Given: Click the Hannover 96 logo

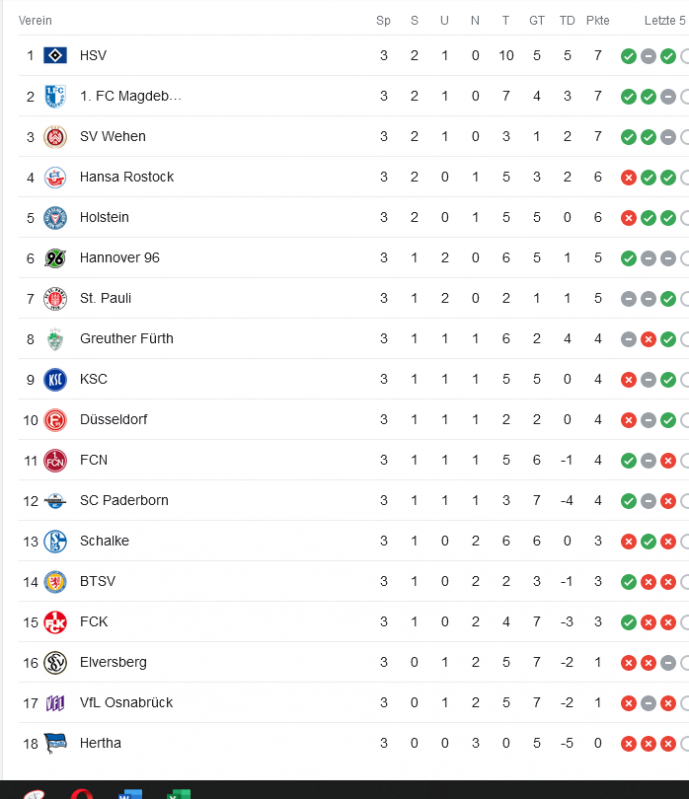Looking at the screenshot, I should [x=55, y=258].
